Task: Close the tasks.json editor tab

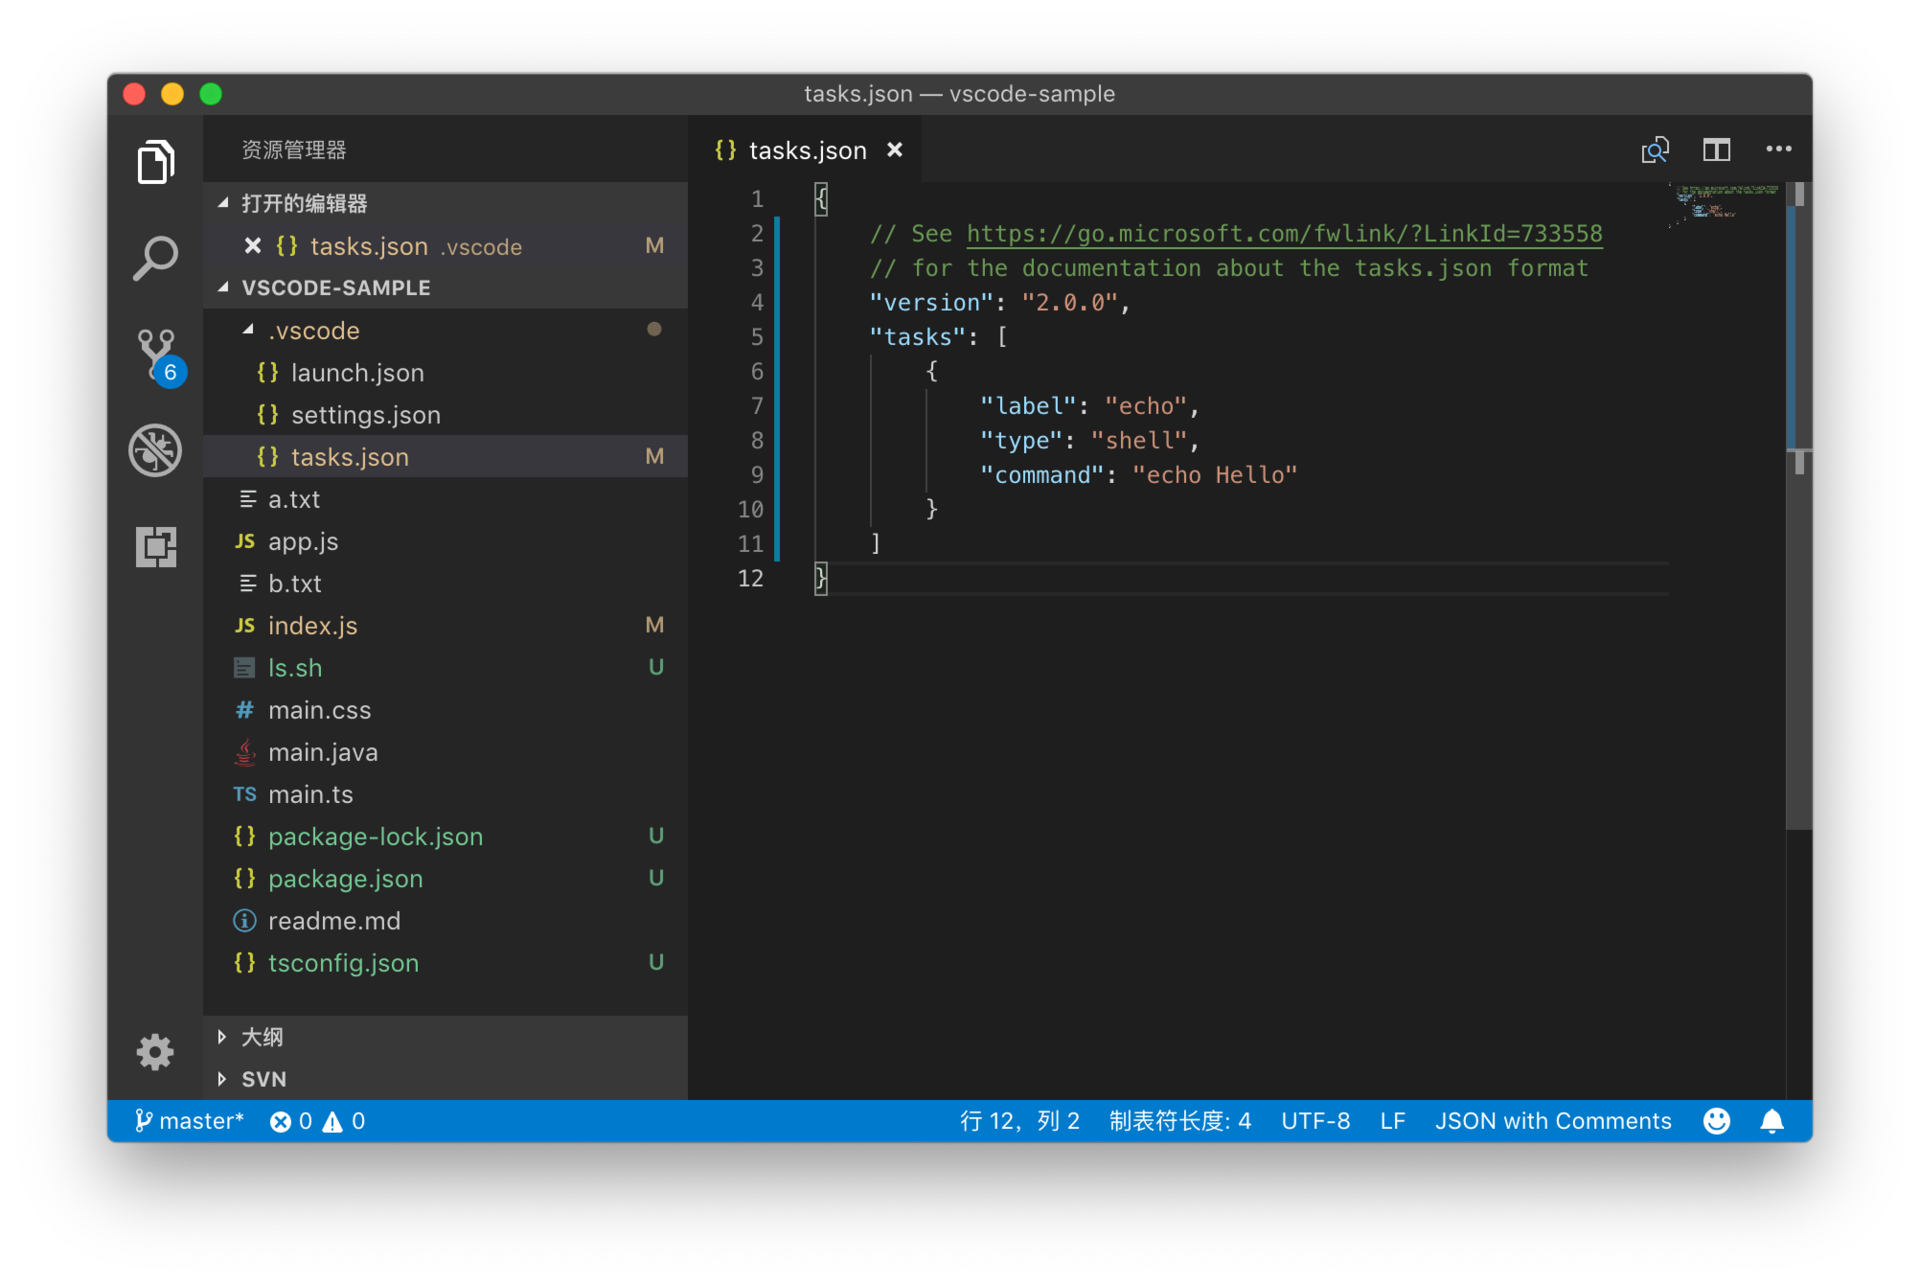Action: tap(895, 150)
